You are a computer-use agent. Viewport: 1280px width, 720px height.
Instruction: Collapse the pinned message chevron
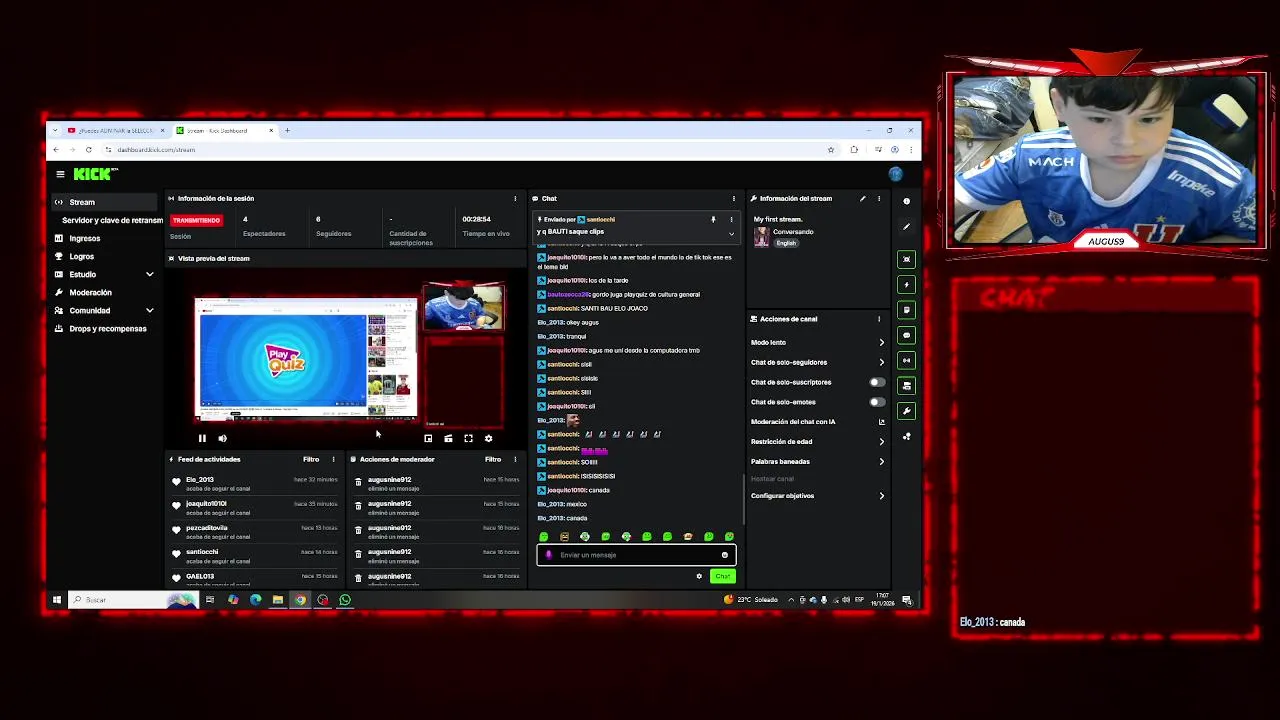click(x=731, y=233)
